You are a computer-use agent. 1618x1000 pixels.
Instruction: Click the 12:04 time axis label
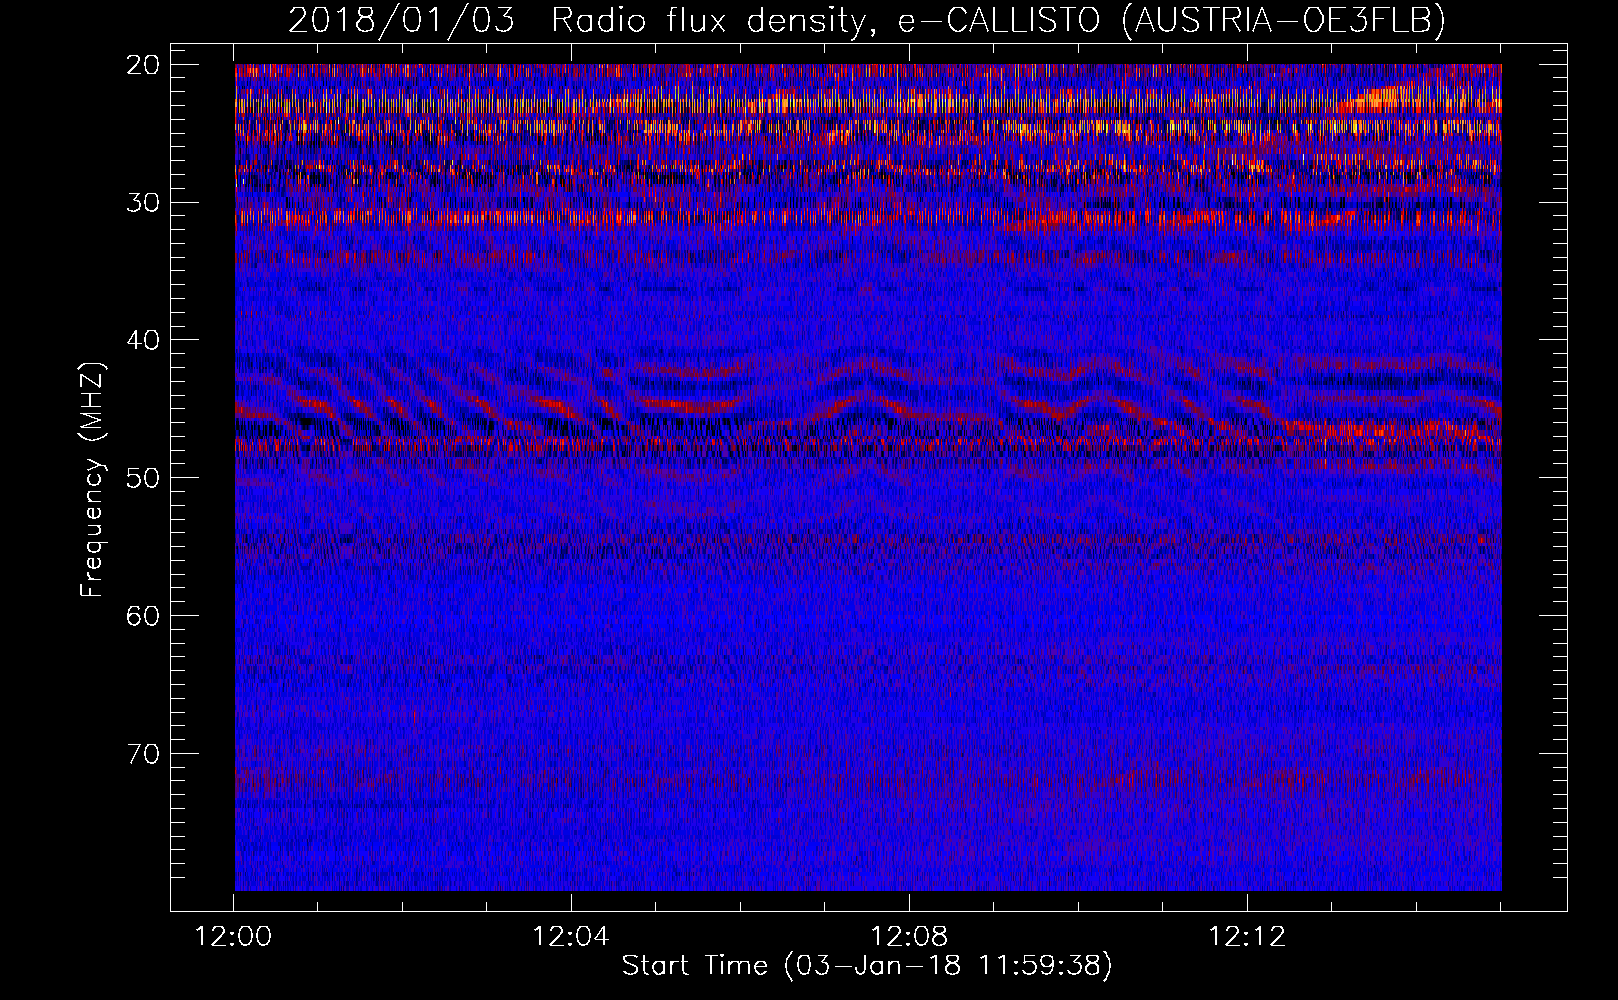[x=571, y=937]
